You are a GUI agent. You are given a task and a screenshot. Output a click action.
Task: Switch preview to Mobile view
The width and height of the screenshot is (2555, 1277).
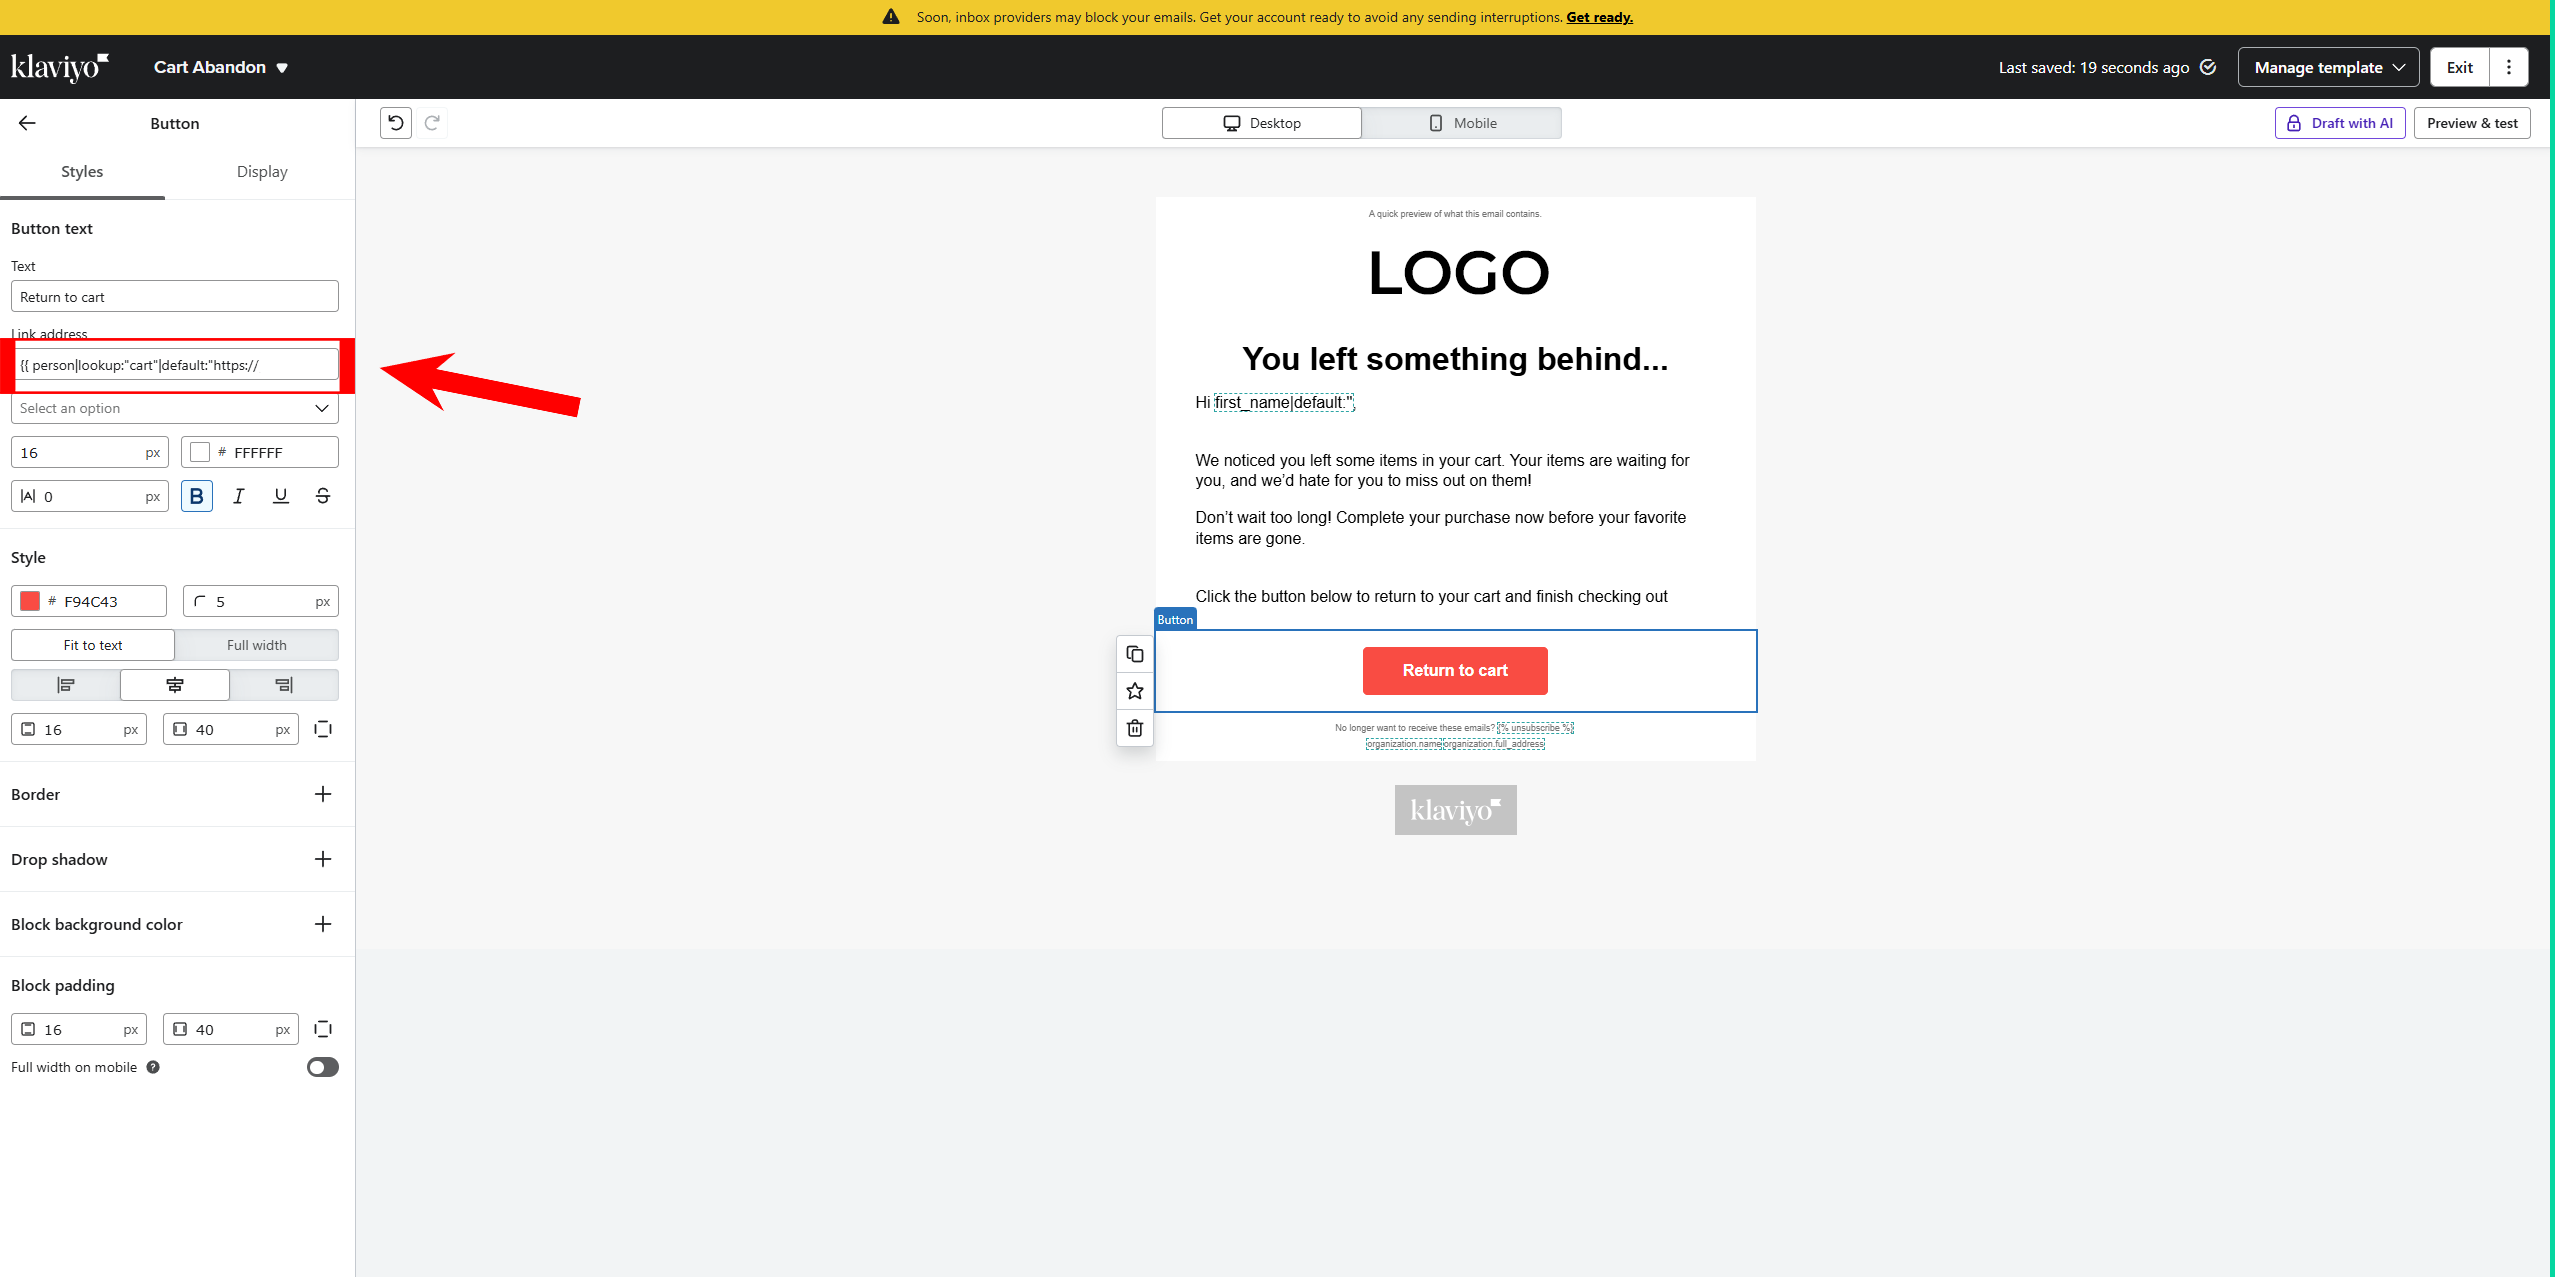pos(1461,123)
